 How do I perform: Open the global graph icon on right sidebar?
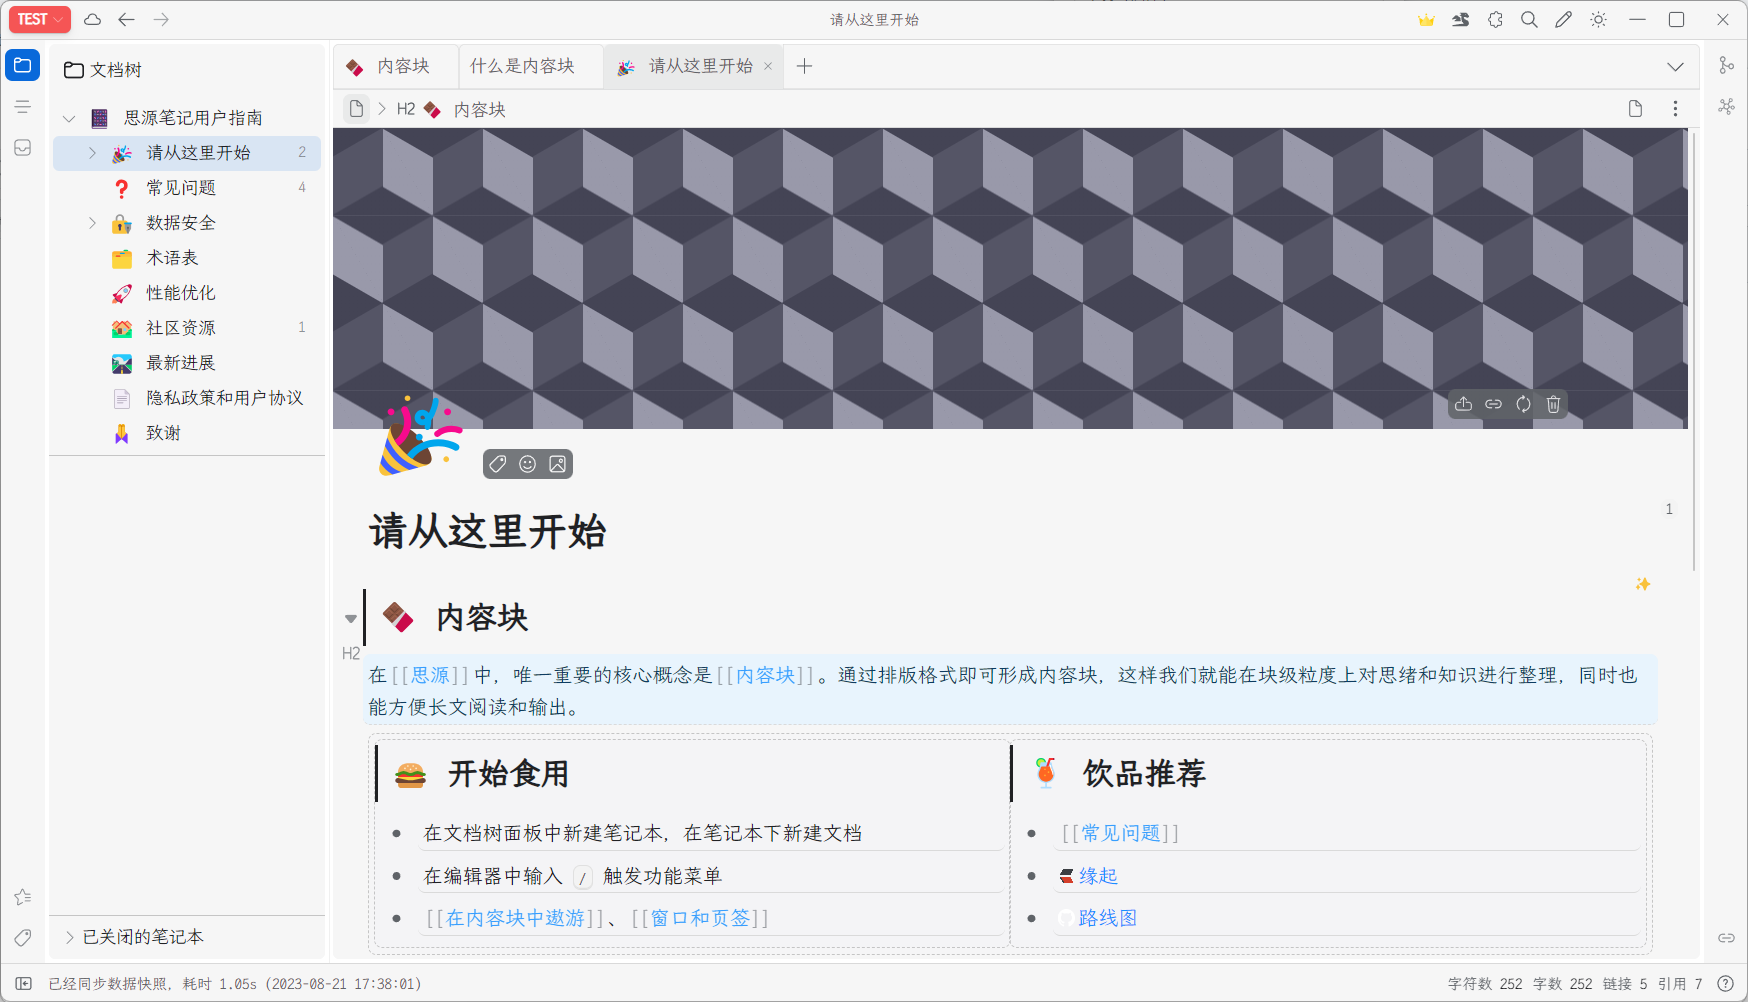pyautogui.click(x=1727, y=106)
